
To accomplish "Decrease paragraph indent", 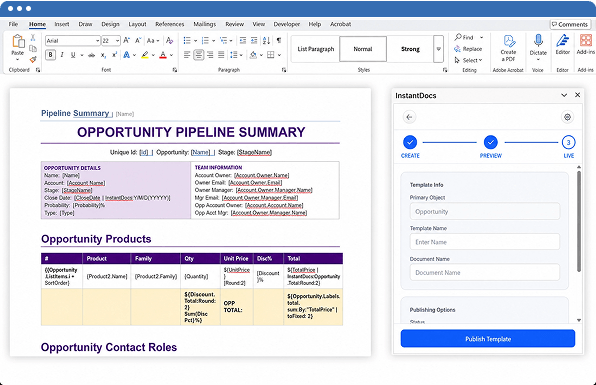I will (243, 40).
